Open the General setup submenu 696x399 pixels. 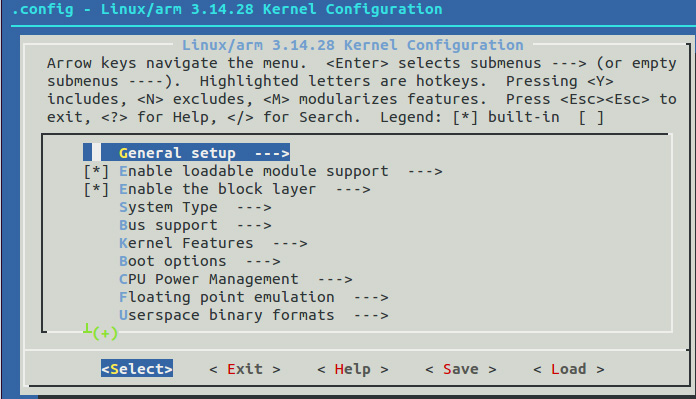pyautogui.click(x=186, y=153)
